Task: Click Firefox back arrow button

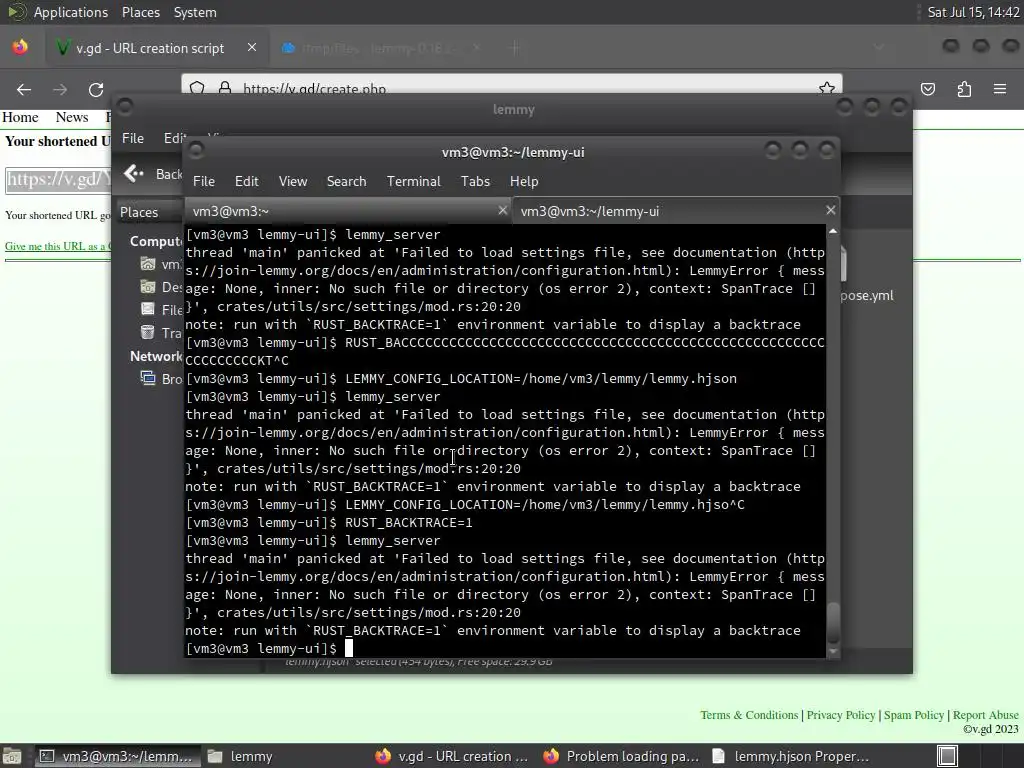Action: pyautogui.click(x=24, y=89)
